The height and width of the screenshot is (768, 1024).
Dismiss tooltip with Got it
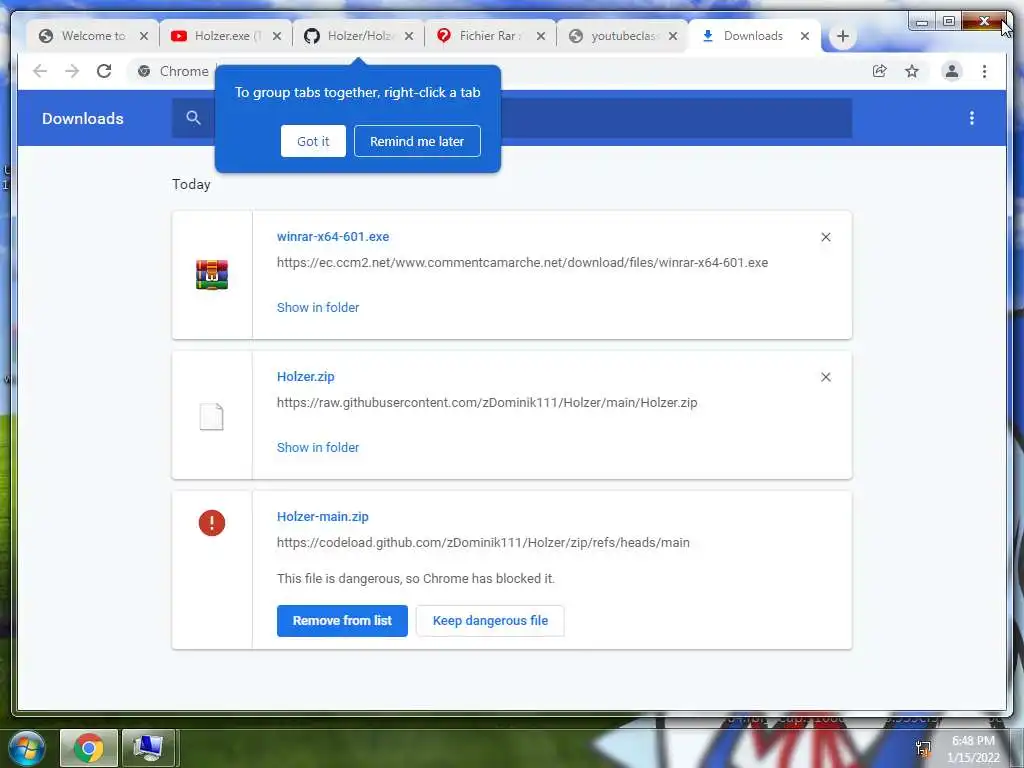[313, 141]
